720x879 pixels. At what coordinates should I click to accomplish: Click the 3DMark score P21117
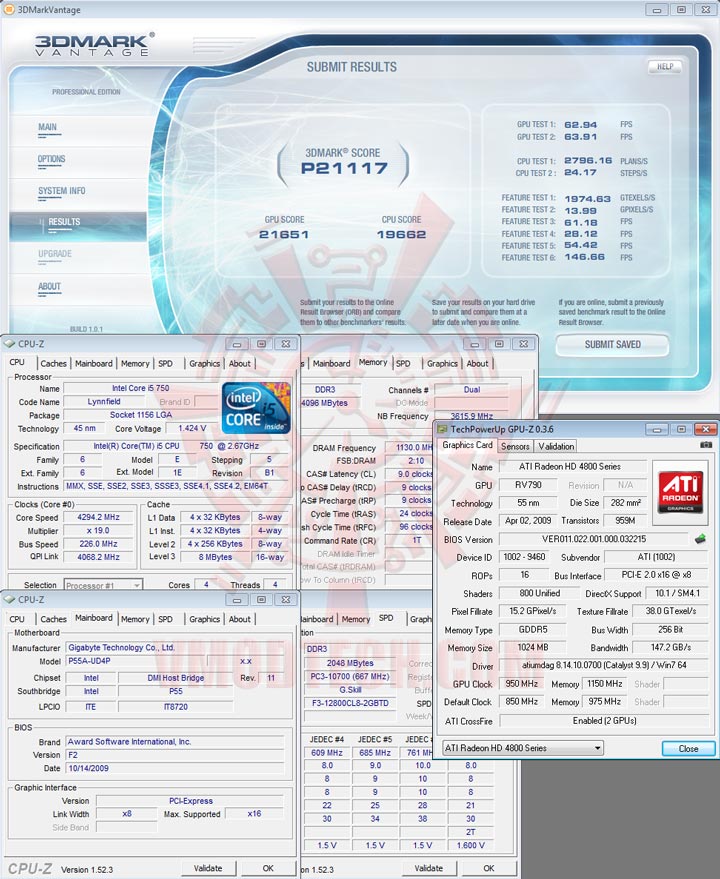click(x=344, y=168)
